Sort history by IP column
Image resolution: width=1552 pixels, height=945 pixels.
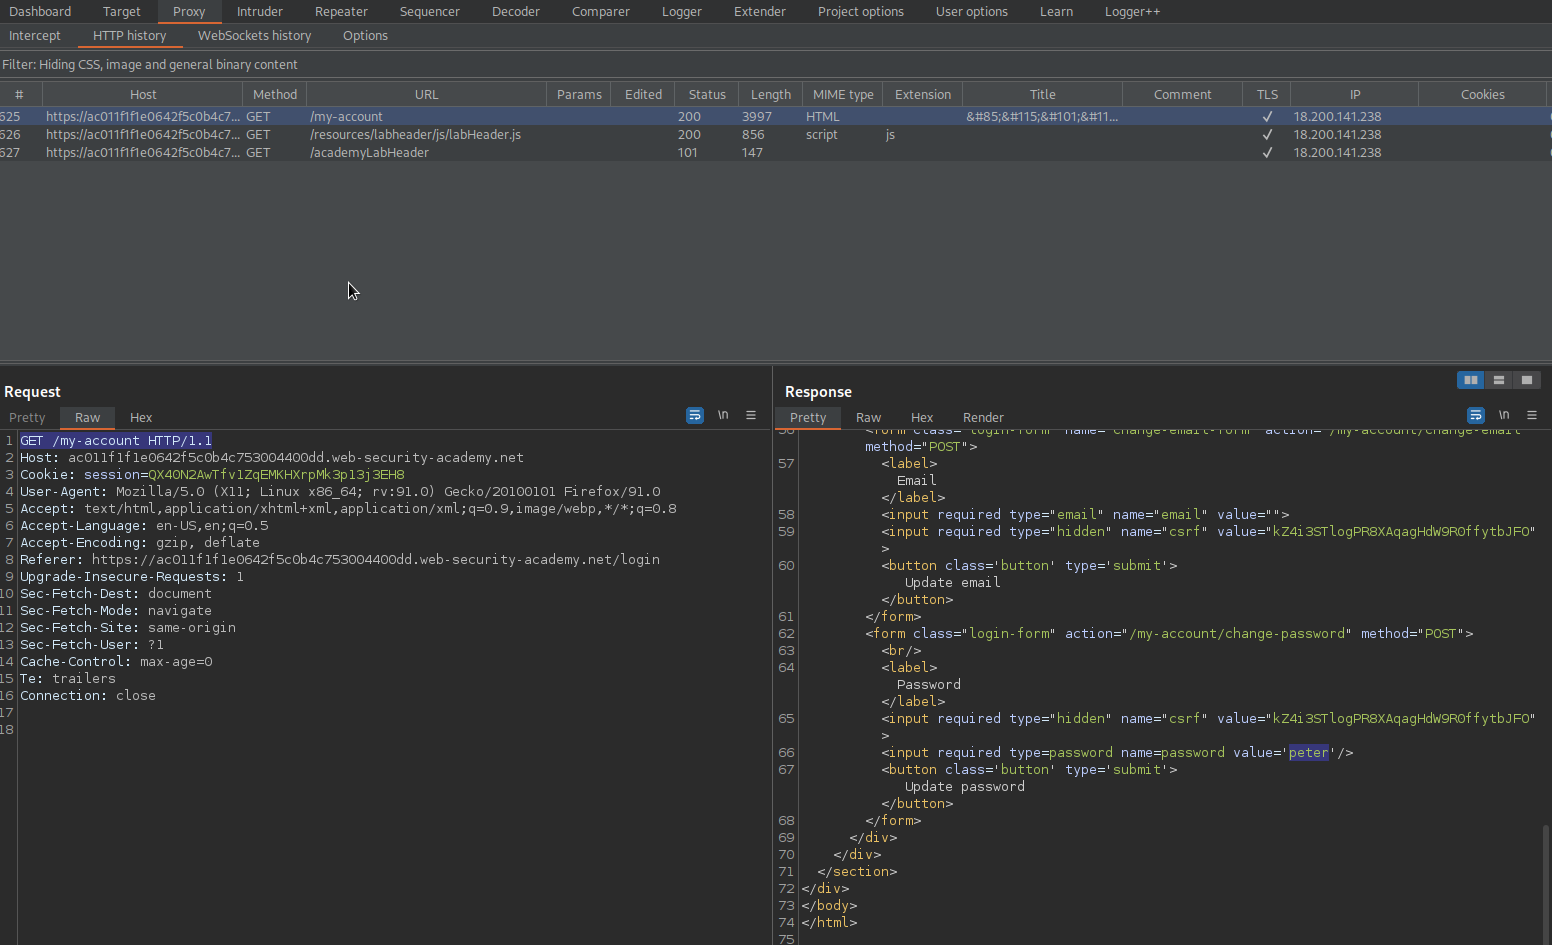(x=1355, y=94)
